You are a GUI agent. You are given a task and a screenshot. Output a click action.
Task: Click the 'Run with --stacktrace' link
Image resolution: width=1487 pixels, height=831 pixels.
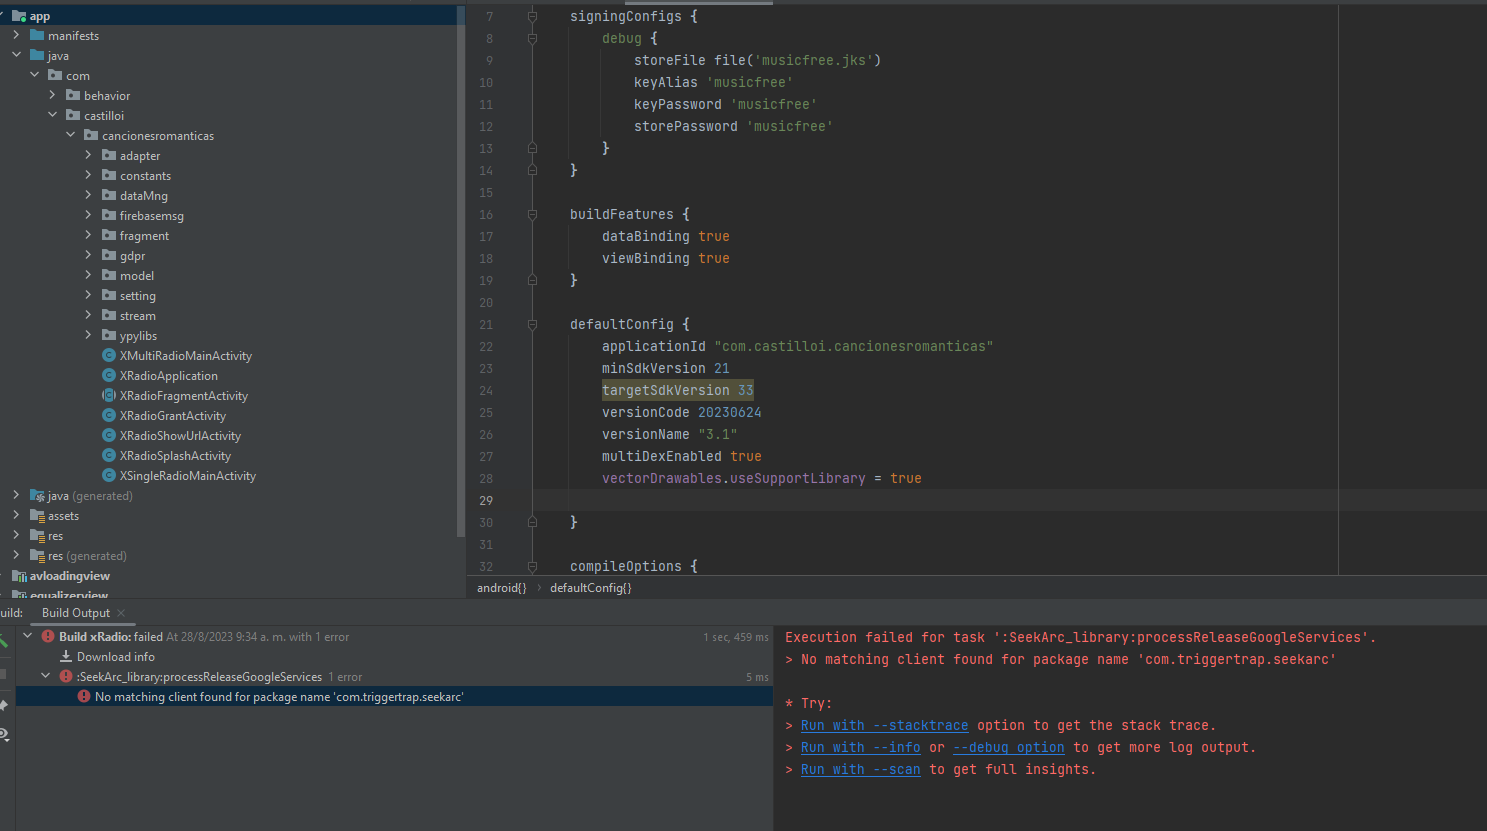884,726
